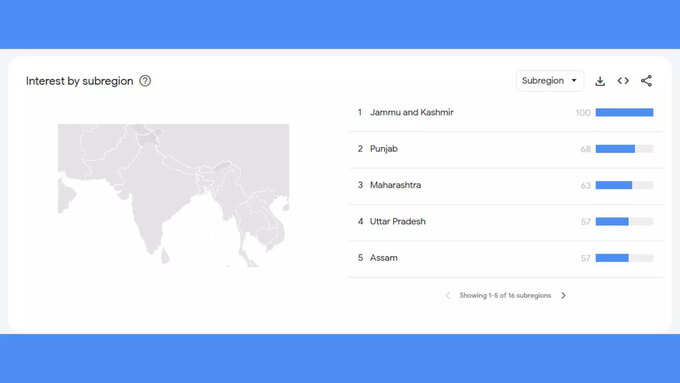Choose Uttar Pradesh from the rankings

click(x=506, y=222)
